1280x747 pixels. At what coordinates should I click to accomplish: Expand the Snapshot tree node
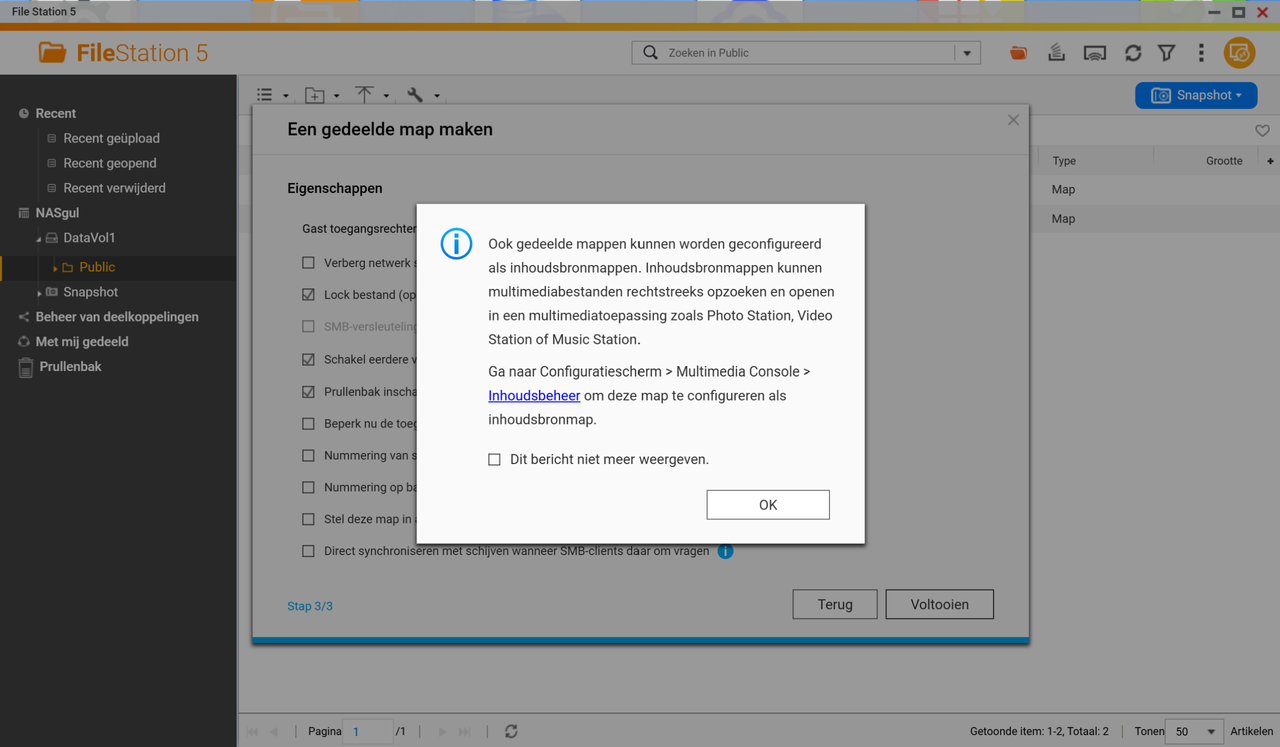coord(39,293)
